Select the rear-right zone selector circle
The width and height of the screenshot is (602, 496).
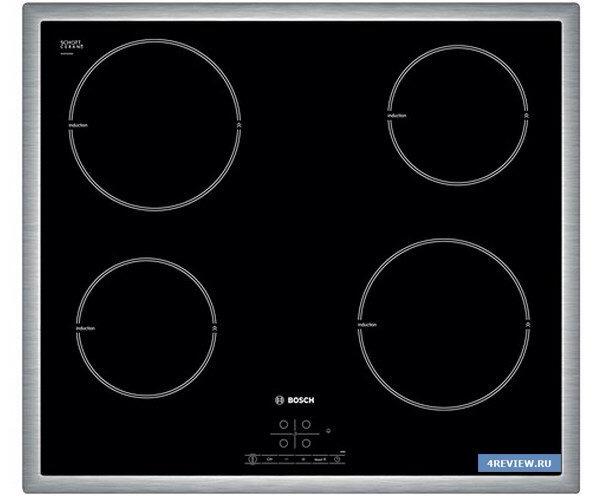tap(306, 423)
